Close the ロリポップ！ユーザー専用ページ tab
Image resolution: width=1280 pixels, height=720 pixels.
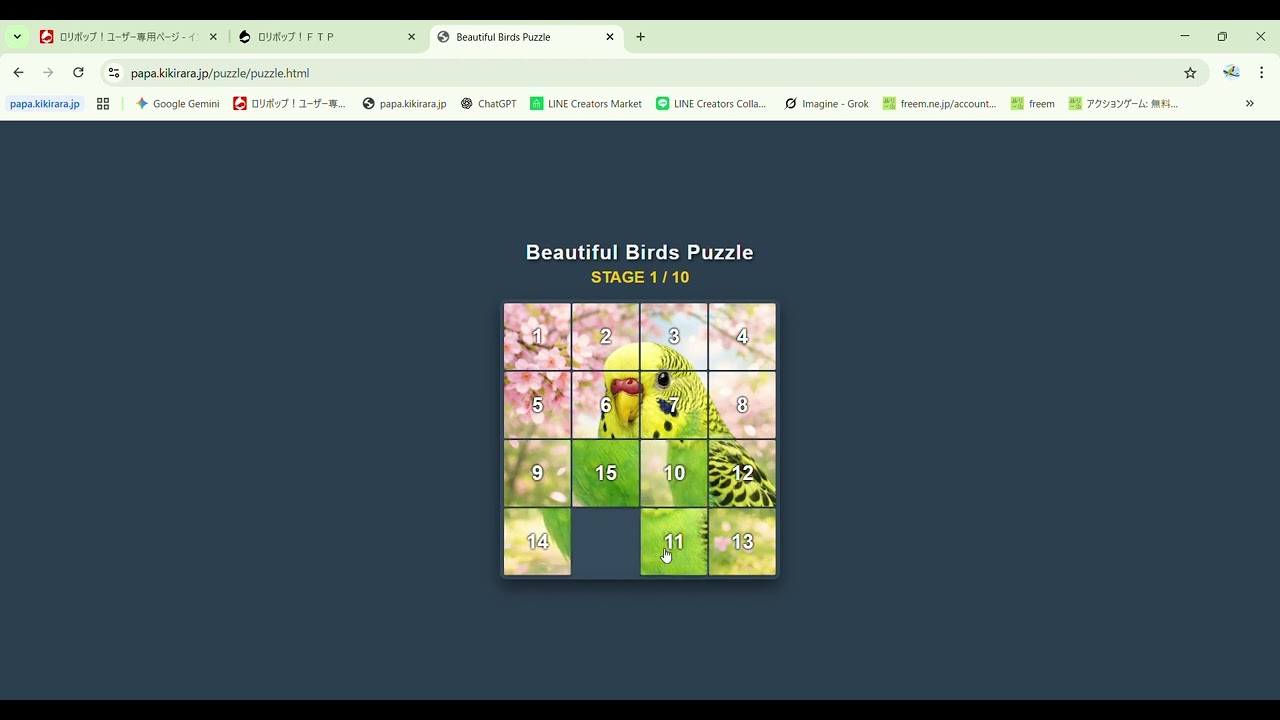pyautogui.click(x=213, y=37)
